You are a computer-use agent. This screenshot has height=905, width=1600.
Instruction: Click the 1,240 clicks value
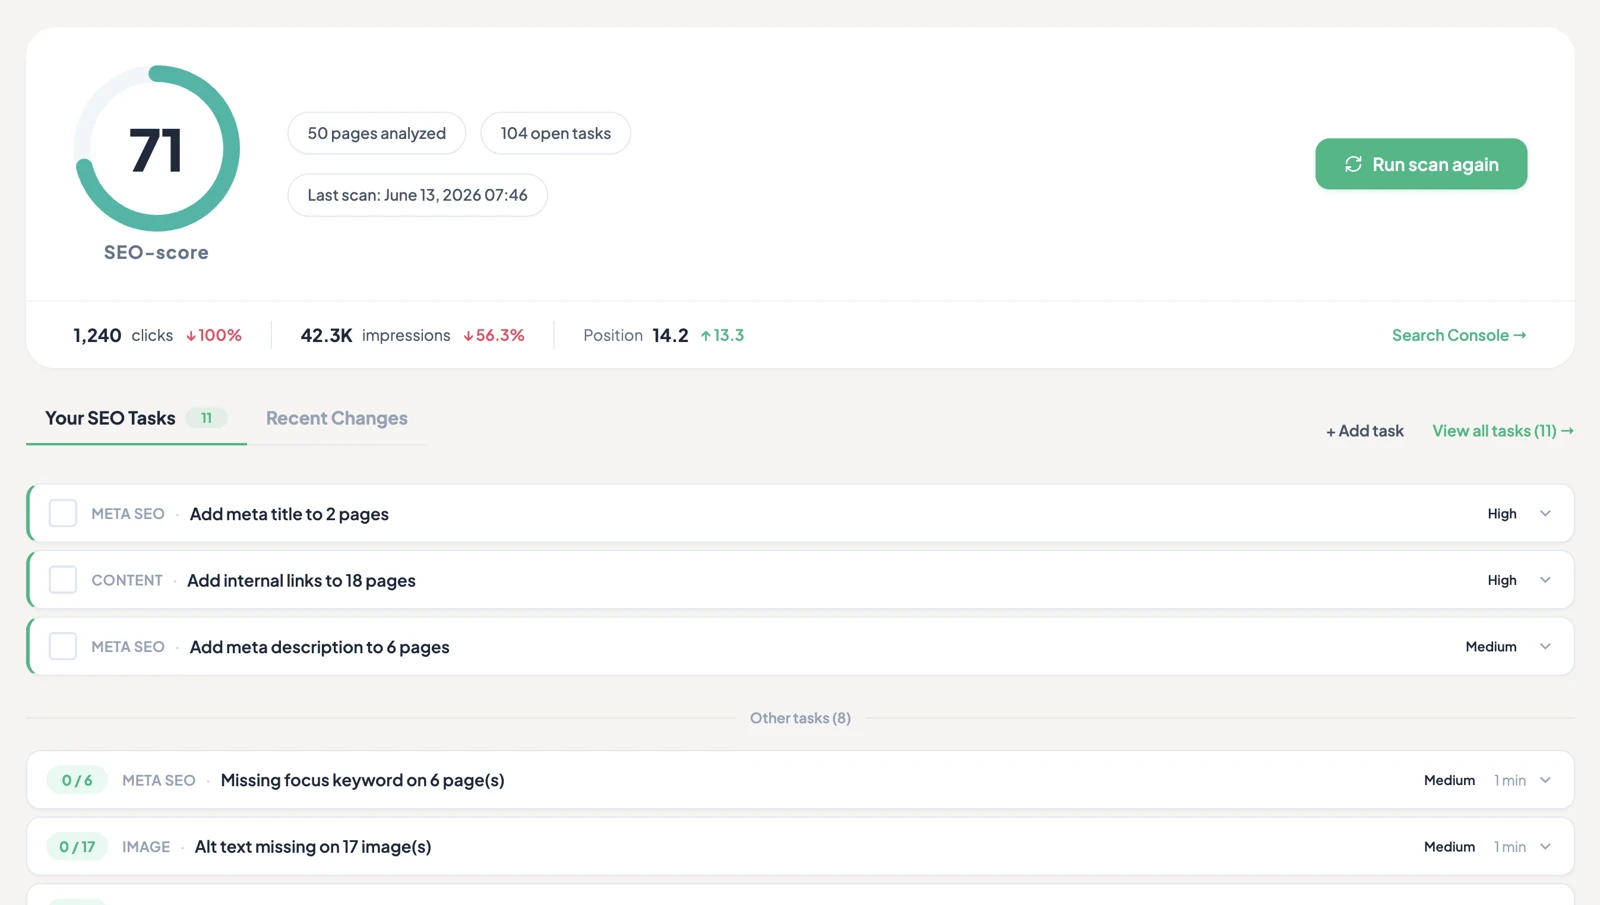click(97, 335)
